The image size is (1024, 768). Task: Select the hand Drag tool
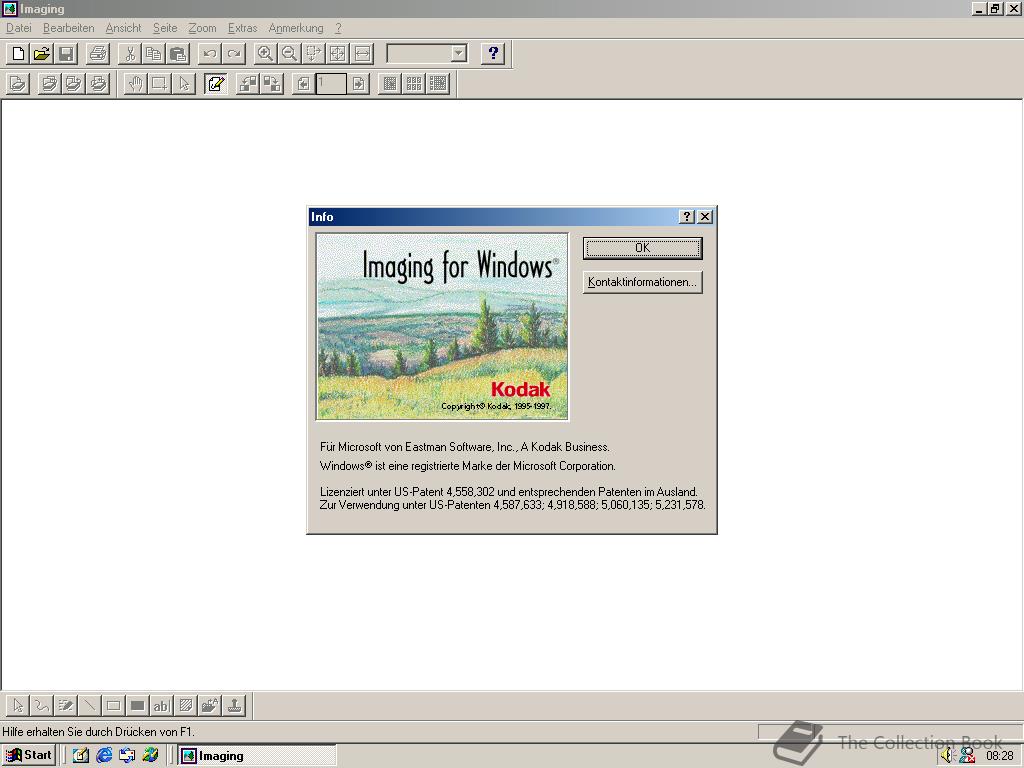click(x=135, y=84)
